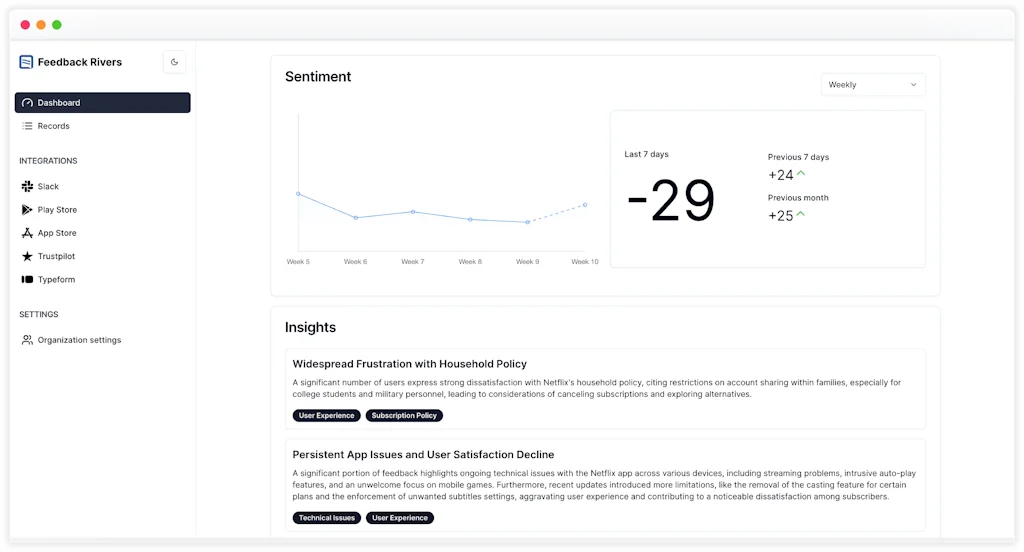Viewport: 1024px width, 552px height.
Task: Click the Subscription Policy tag
Action: [x=404, y=416]
